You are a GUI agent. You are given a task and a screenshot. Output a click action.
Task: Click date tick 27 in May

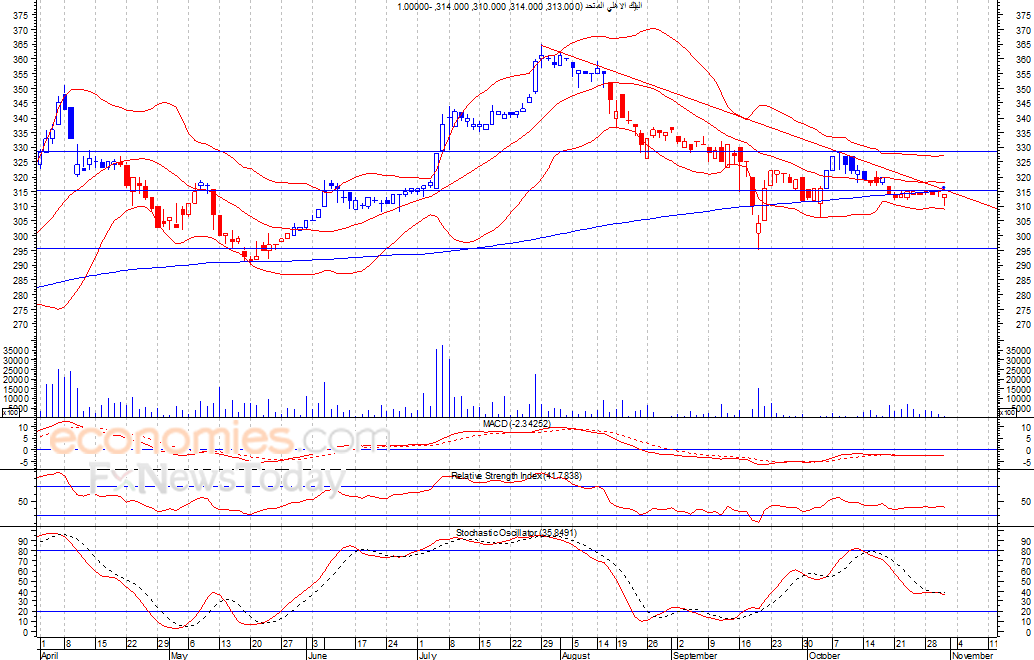click(x=288, y=644)
